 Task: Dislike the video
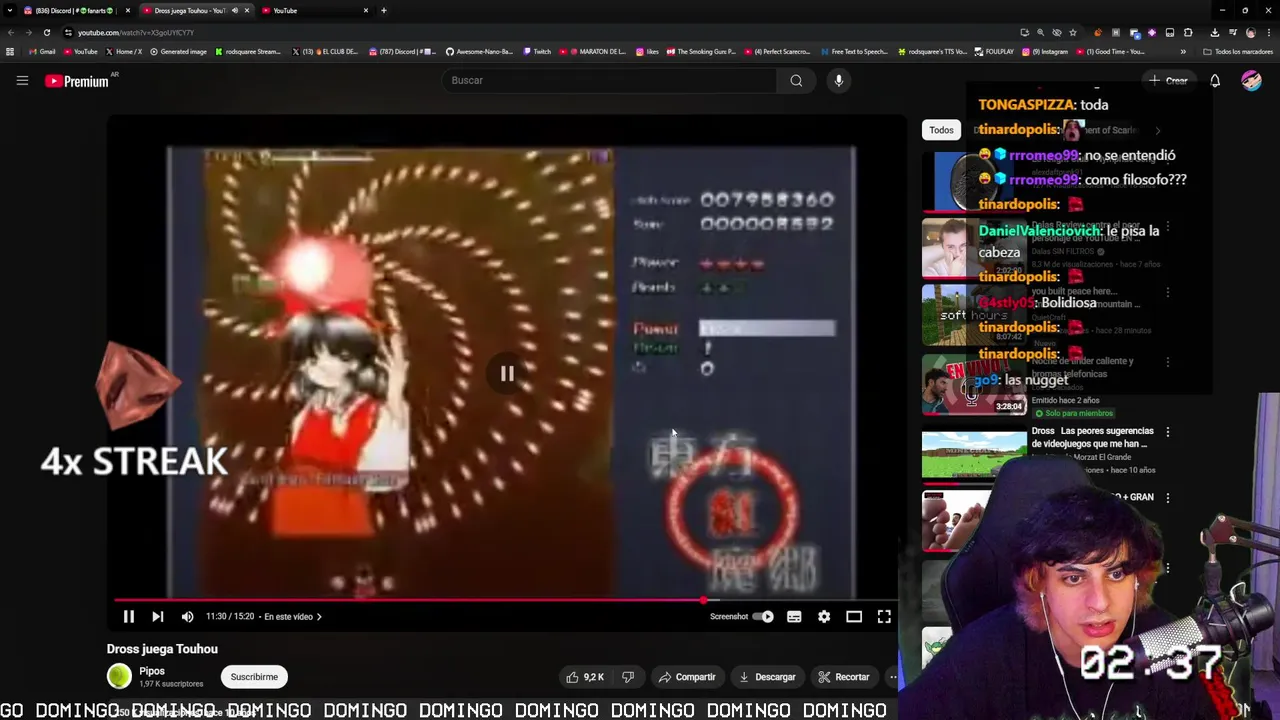tap(628, 677)
